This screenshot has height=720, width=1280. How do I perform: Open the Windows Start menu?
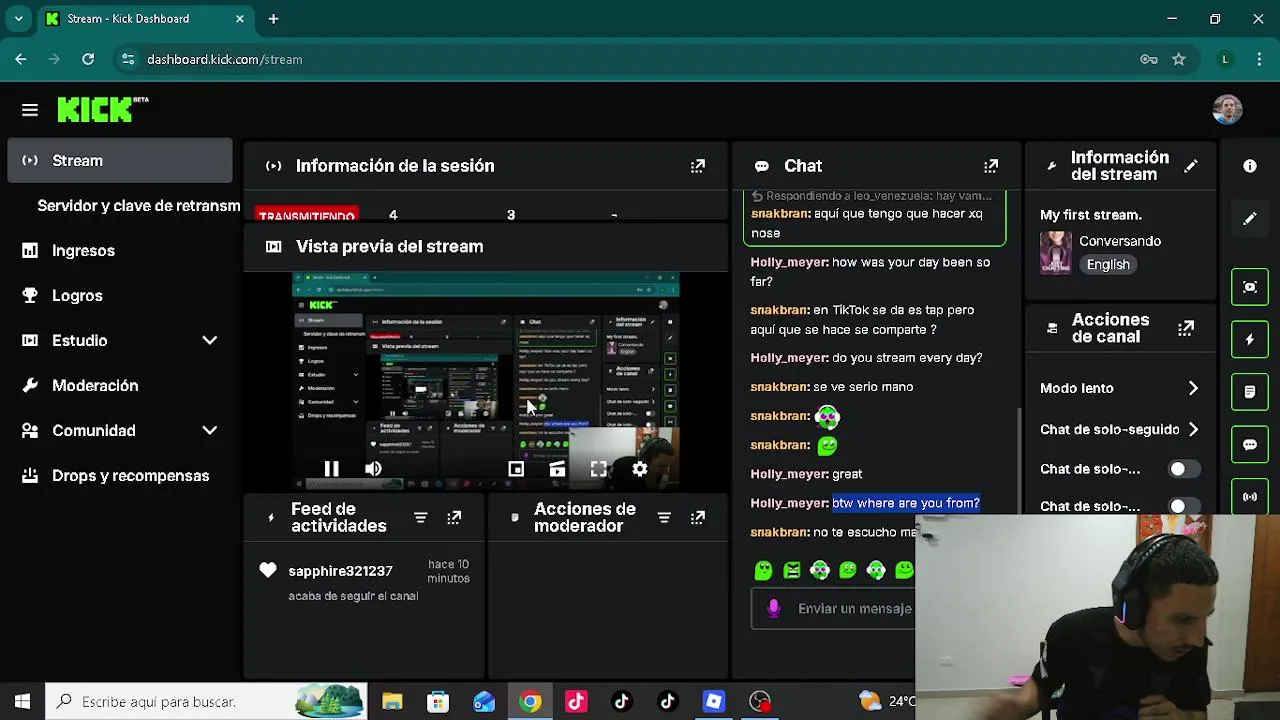pyautogui.click(x=22, y=701)
